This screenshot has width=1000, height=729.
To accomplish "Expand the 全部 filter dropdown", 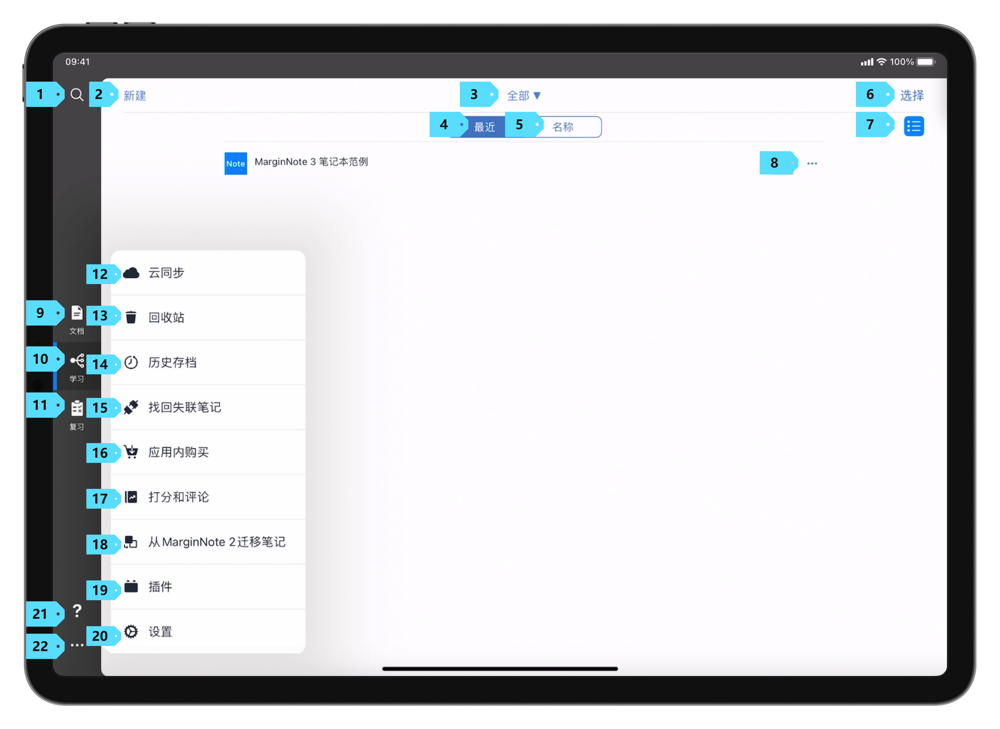I will coord(524,96).
